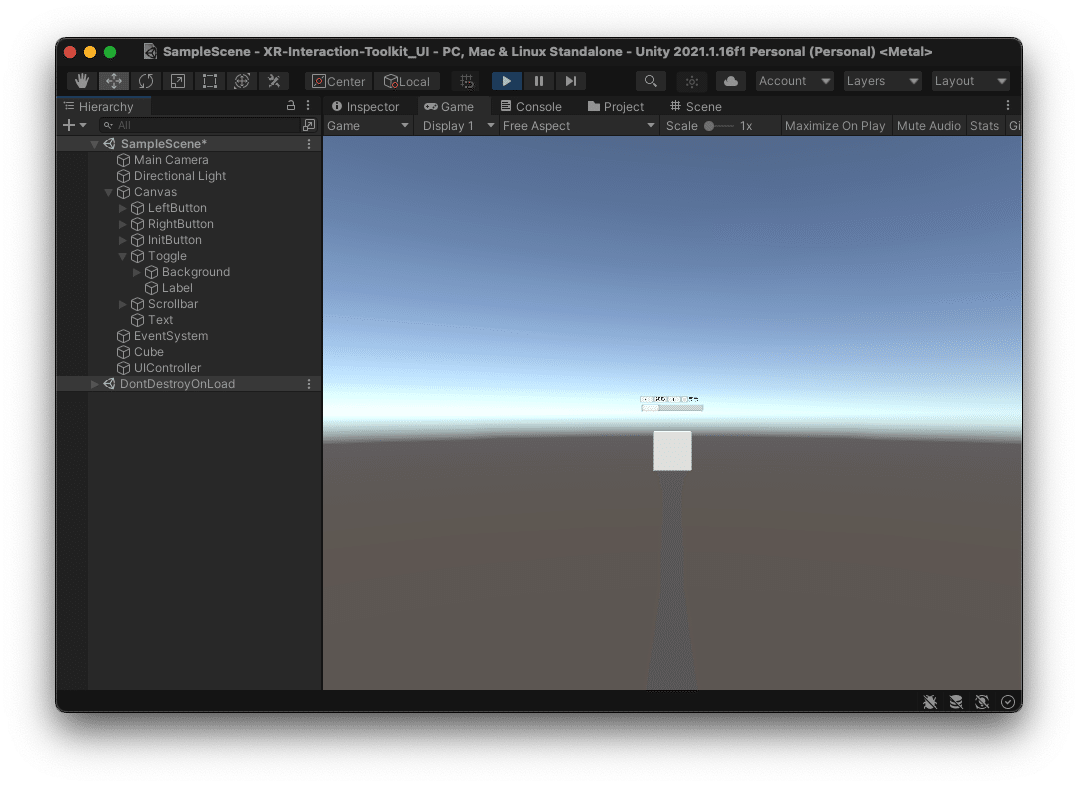Viewport: 1078px width, 786px height.
Task: Expand DontDestroyOnLoad scene
Action: click(x=94, y=384)
